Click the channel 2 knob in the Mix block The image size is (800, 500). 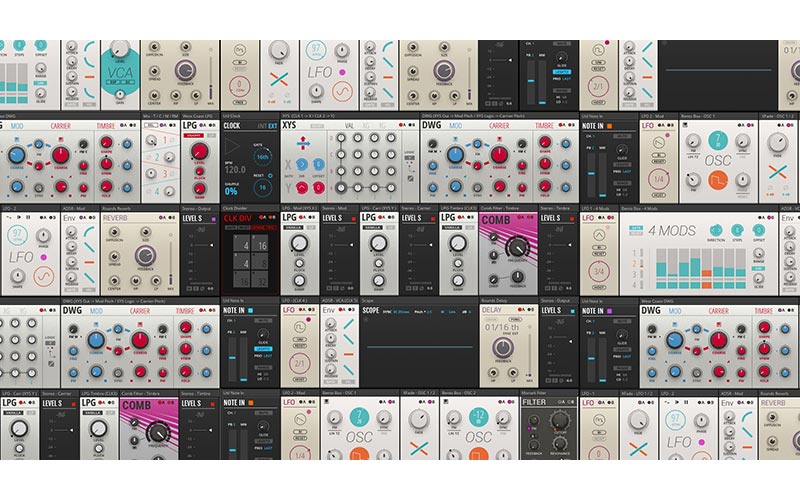[x=169, y=157]
